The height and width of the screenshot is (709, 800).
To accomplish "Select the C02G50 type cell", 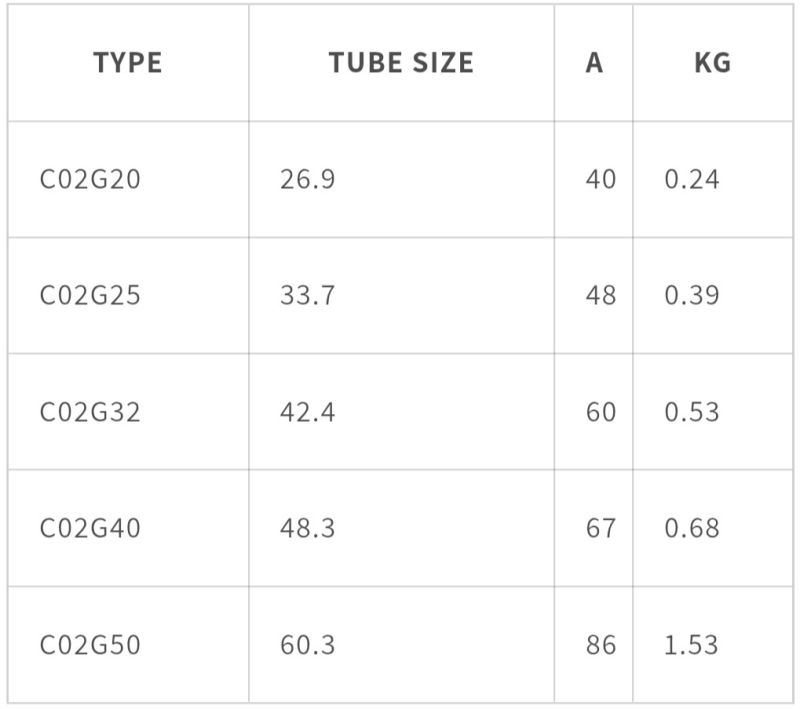I will [x=90, y=645].
